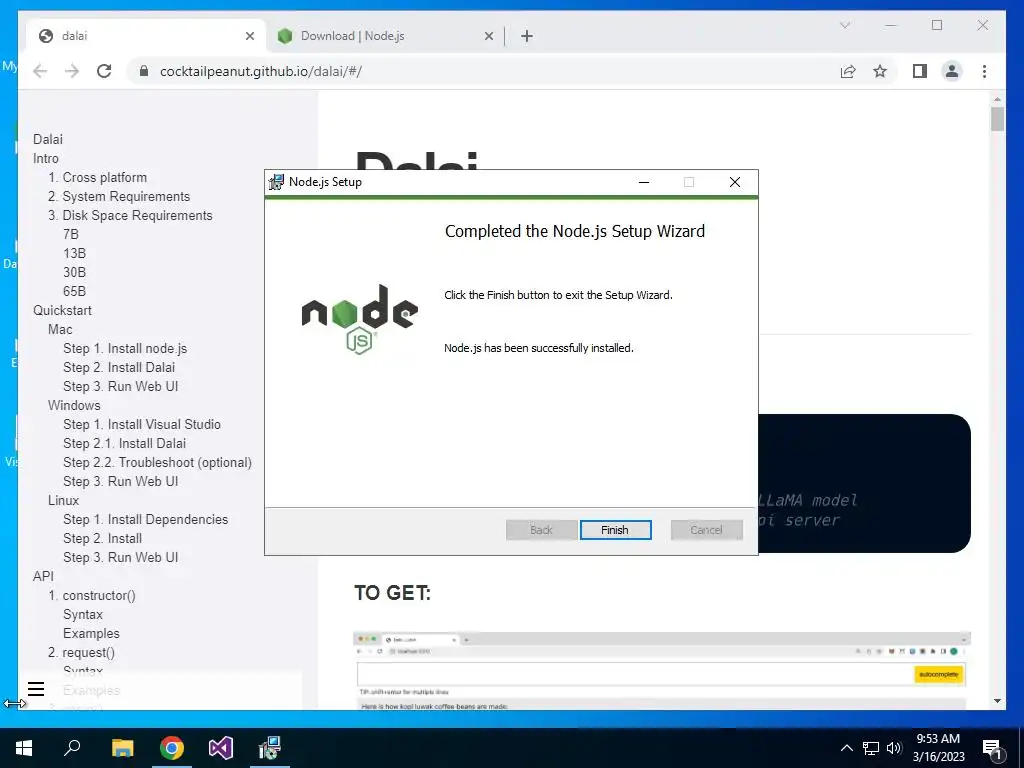1024x768 pixels.
Task: Reload the dalai page
Action: [104, 71]
